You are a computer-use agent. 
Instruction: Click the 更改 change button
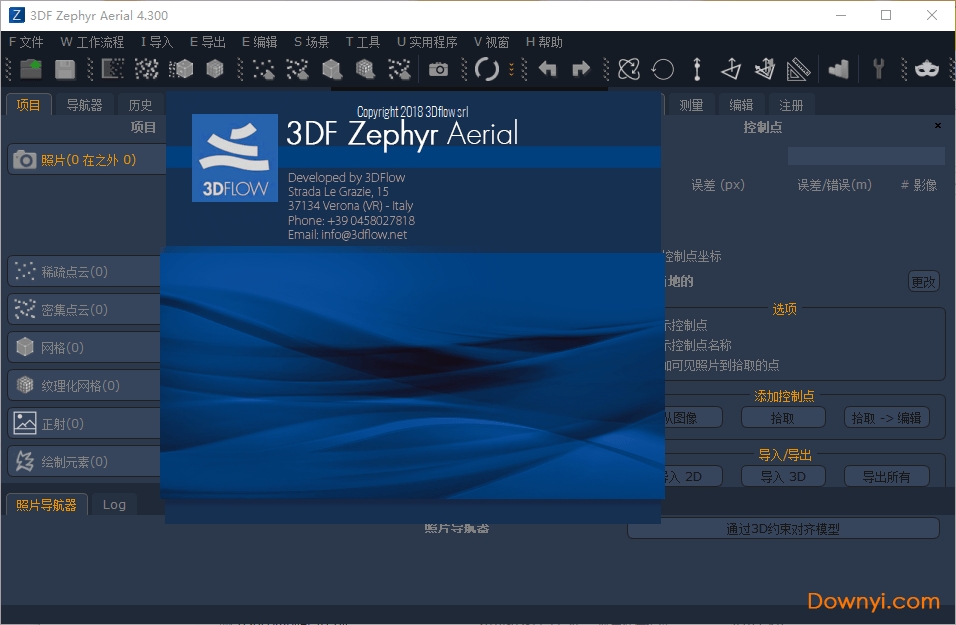pos(923,282)
